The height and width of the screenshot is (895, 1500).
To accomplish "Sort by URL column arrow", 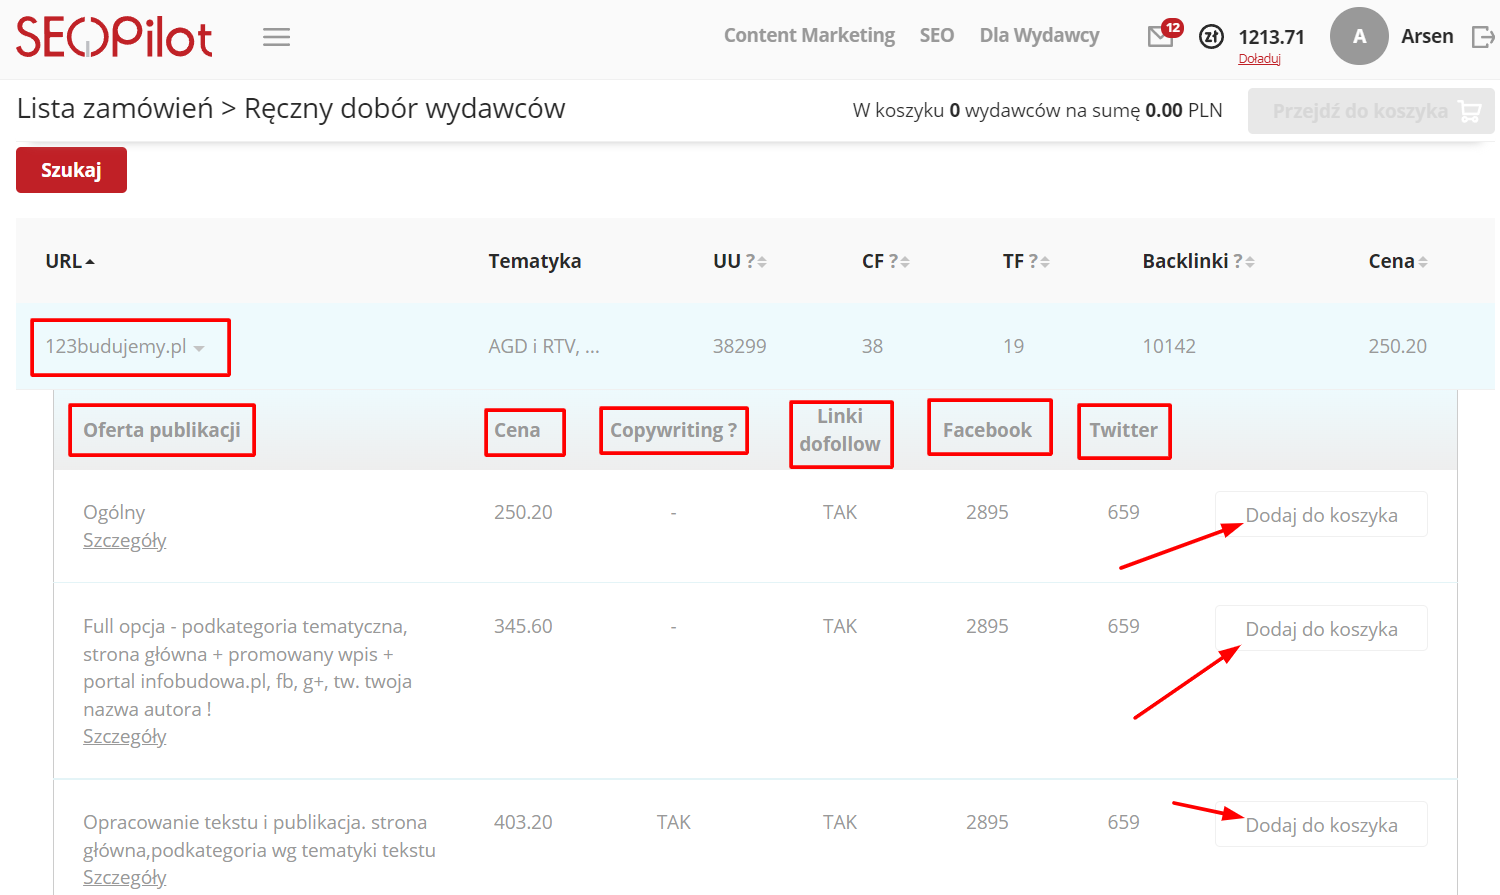I will coord(90,262).
